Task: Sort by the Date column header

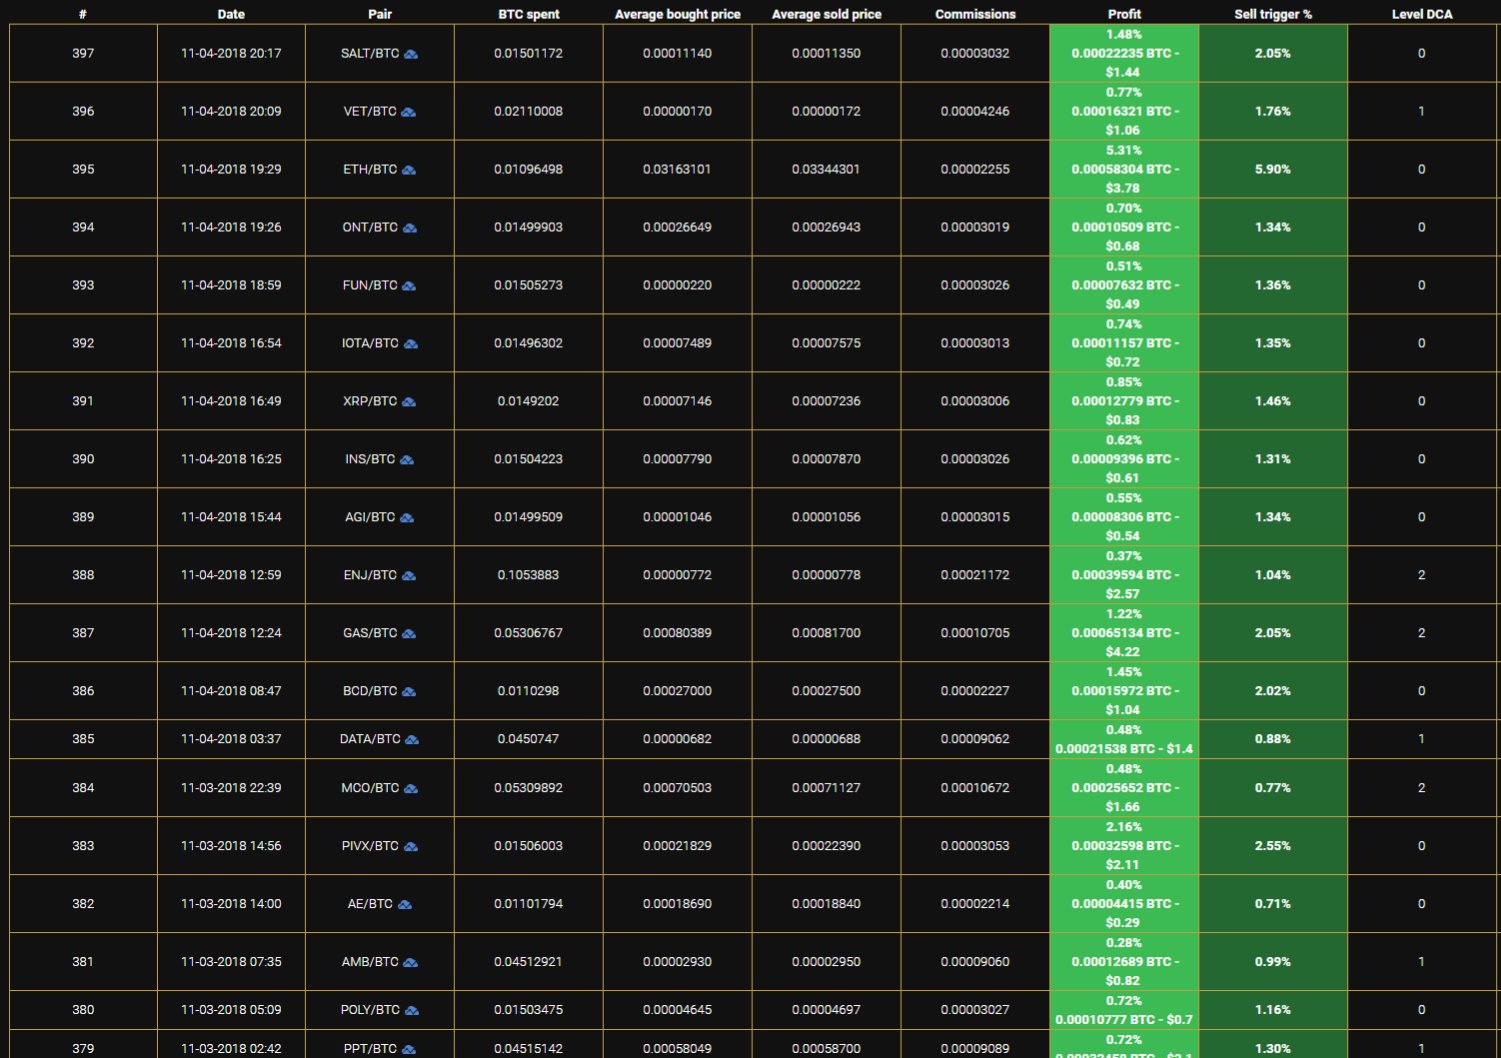Action: 231,14
